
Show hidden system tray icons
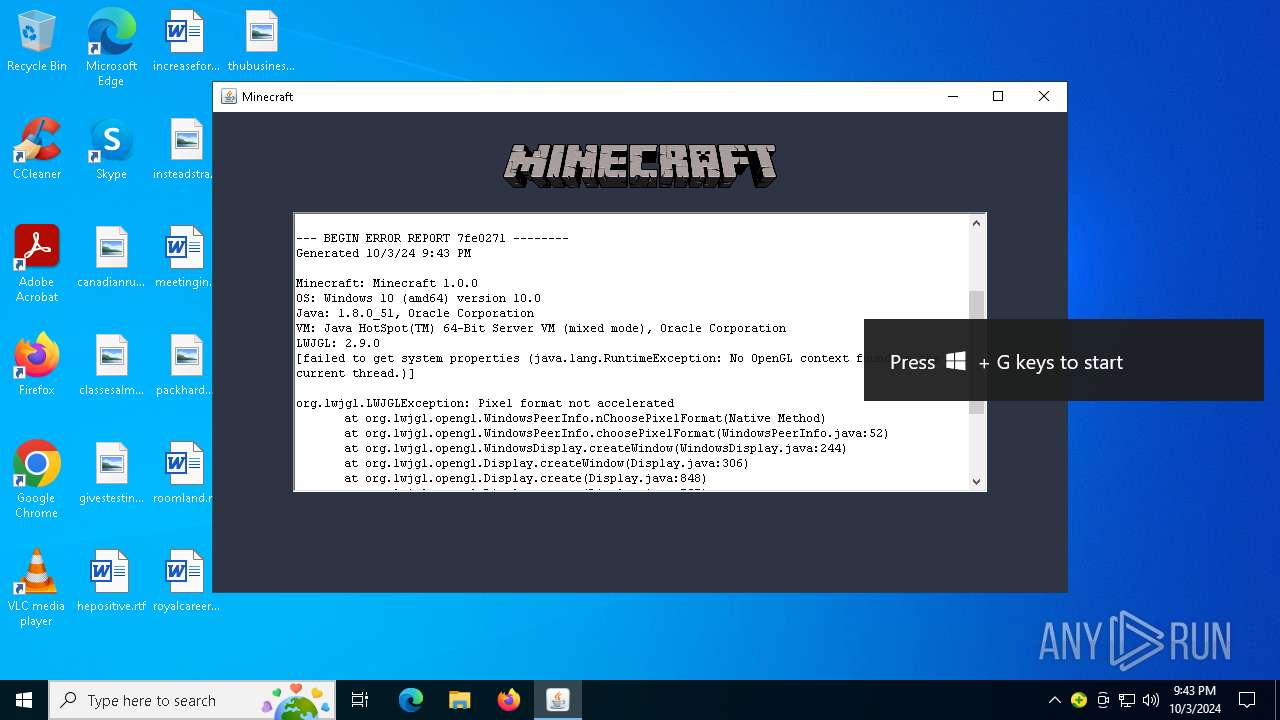[x=1054, y=700]
